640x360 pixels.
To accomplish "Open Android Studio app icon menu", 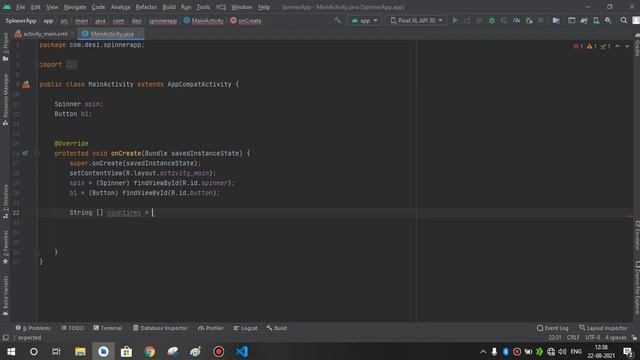I will point(7,7).
